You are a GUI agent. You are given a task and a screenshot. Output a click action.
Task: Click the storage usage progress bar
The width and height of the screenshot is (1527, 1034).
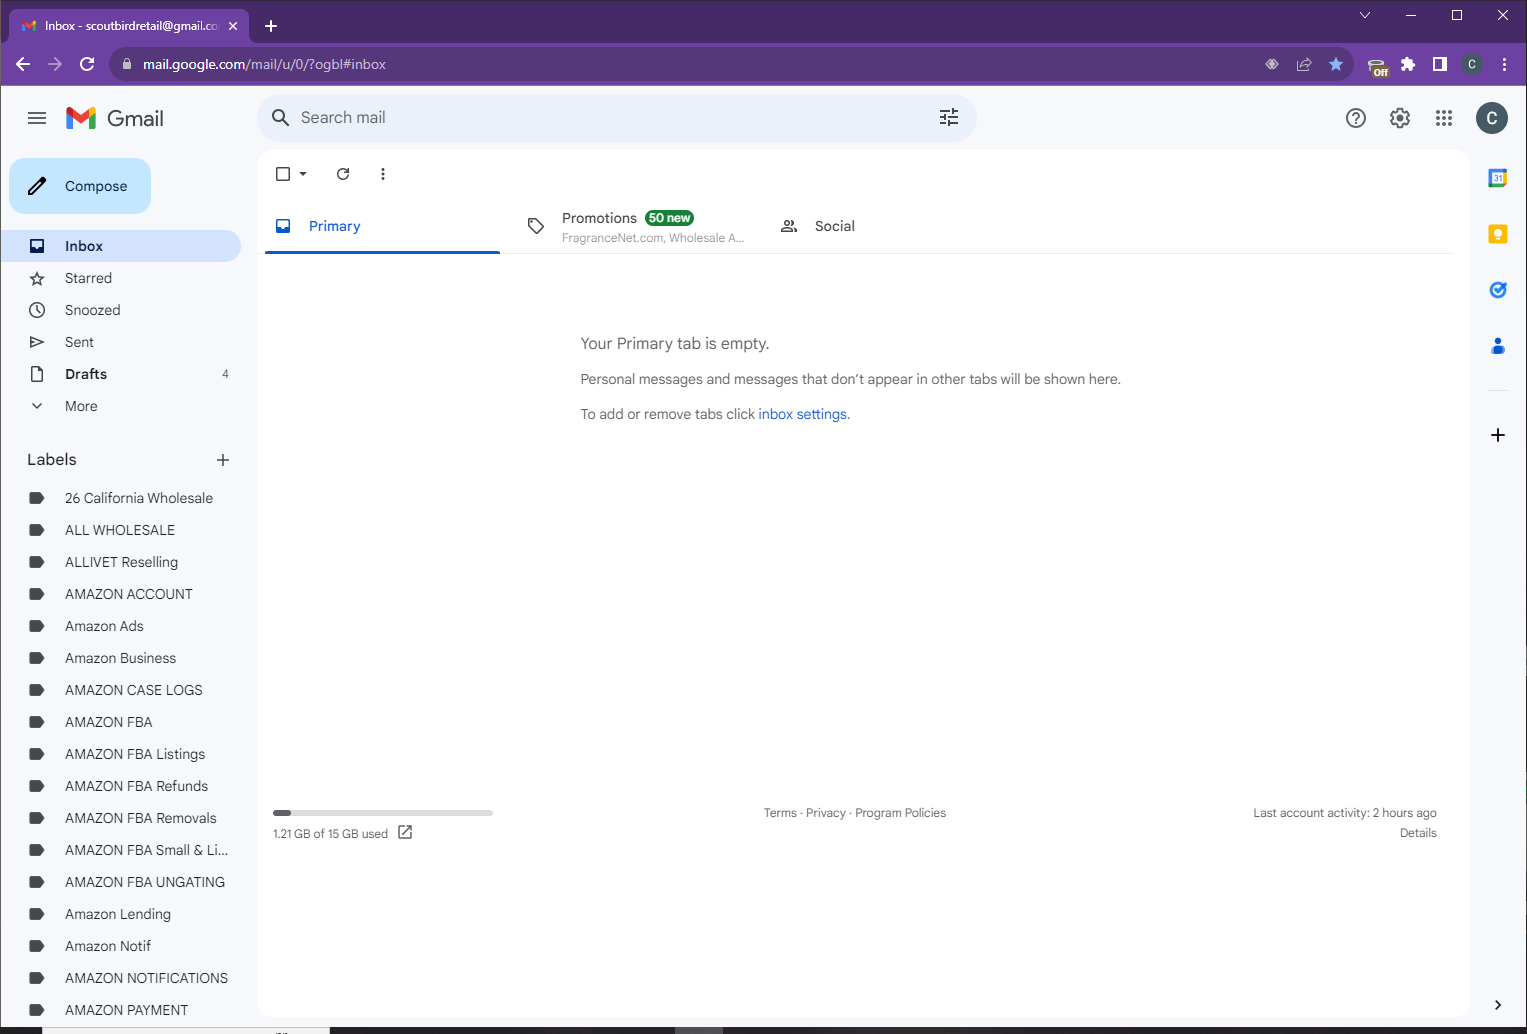383,813
